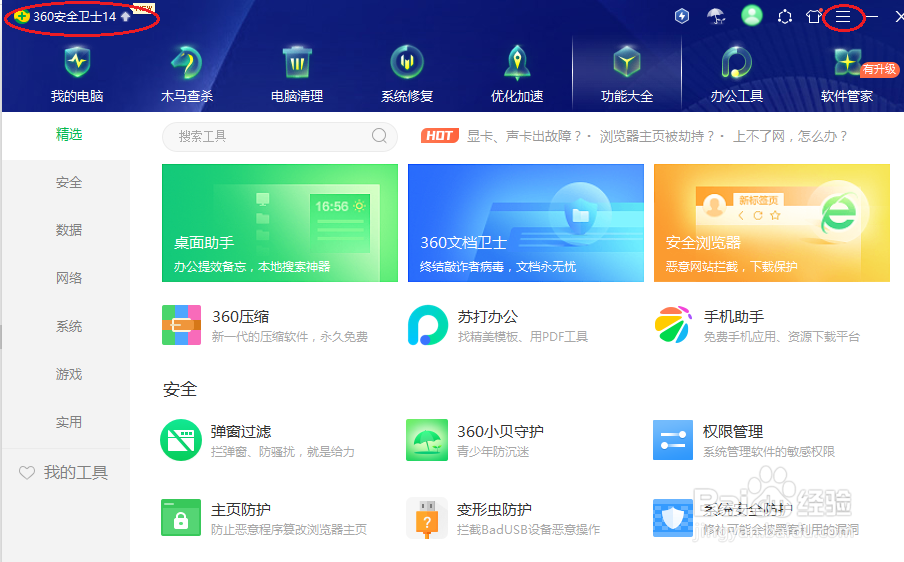Viewport: 904px width, 562px height.
Task: Open the 360文档卫士 banner card
Action: click(526, 223)
